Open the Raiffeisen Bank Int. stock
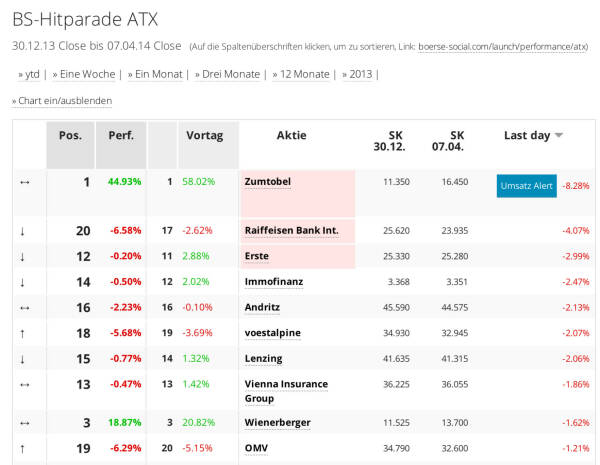 (x=291, y=230)
